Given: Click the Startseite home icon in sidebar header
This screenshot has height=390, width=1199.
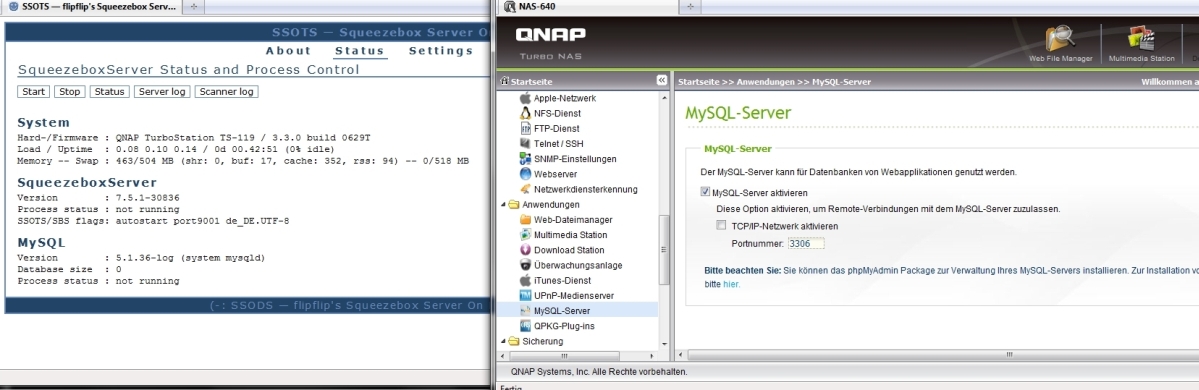Looking at the screenshot, I should coord(504,81).
